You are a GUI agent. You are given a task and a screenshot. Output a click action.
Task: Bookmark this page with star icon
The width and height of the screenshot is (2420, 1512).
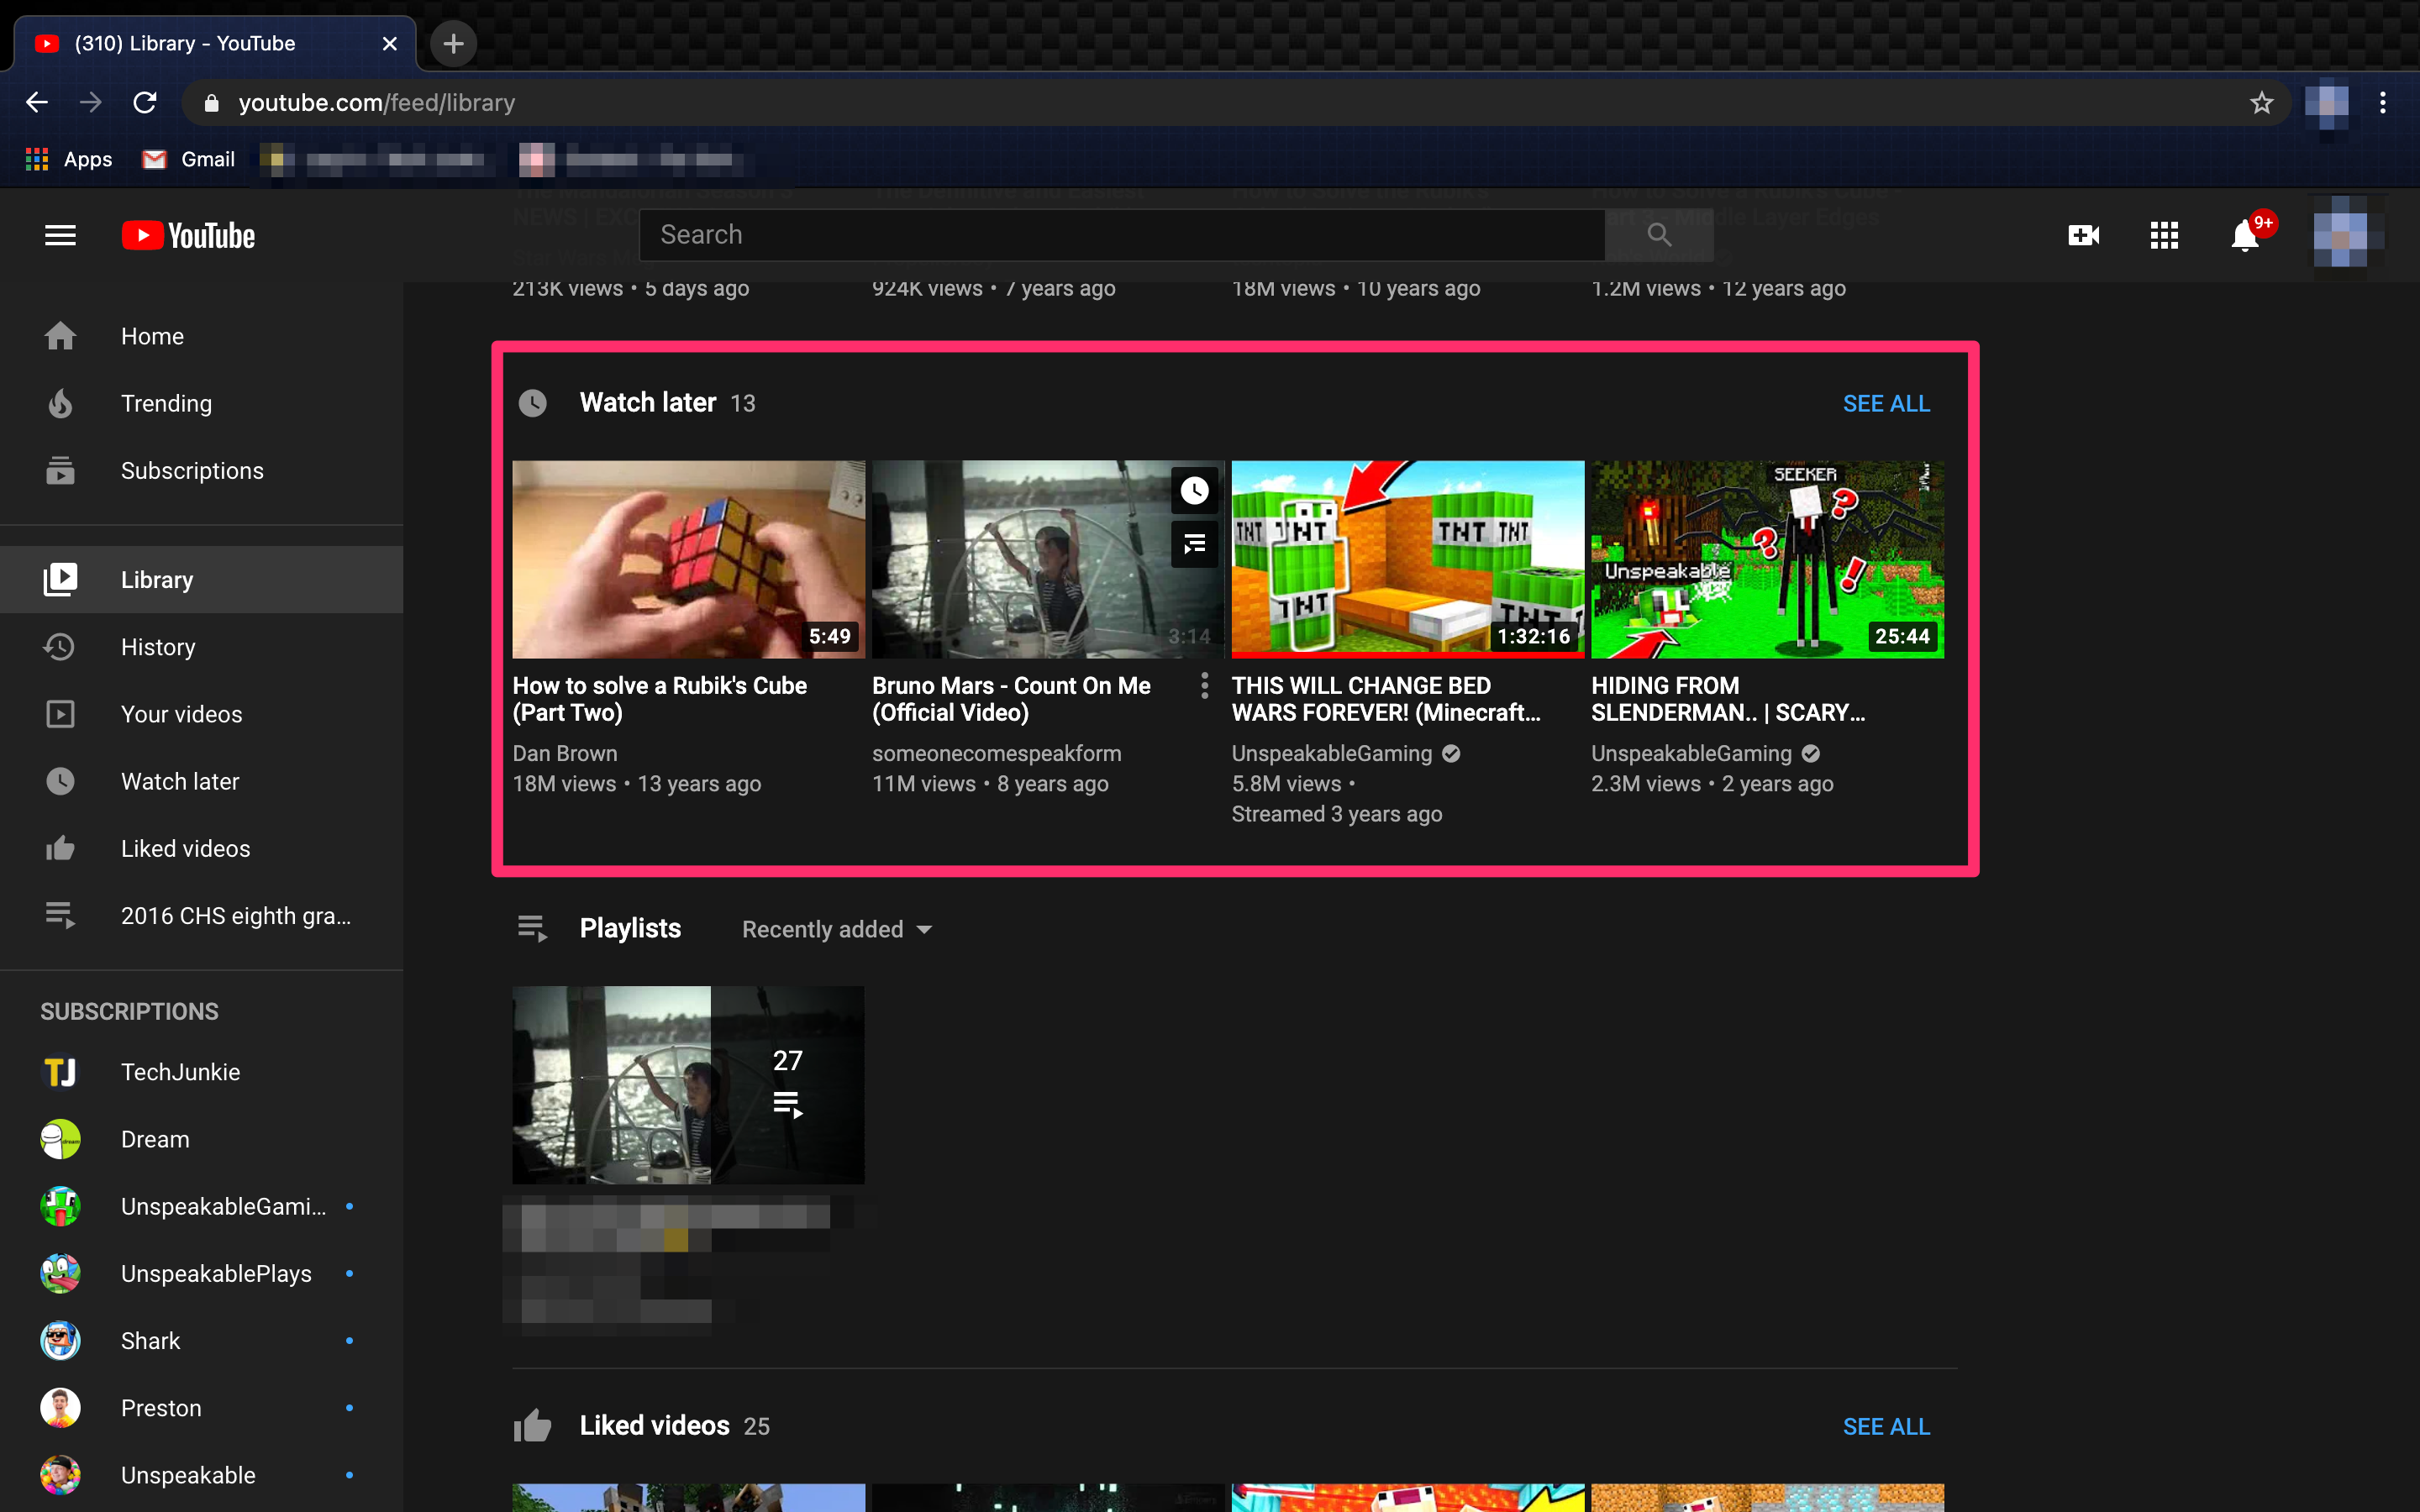point(2261,102)
